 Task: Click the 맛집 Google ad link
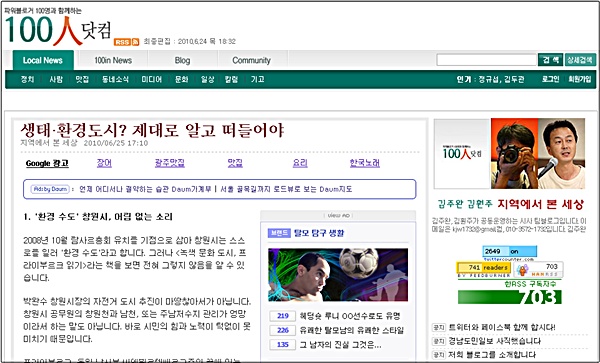235,163
